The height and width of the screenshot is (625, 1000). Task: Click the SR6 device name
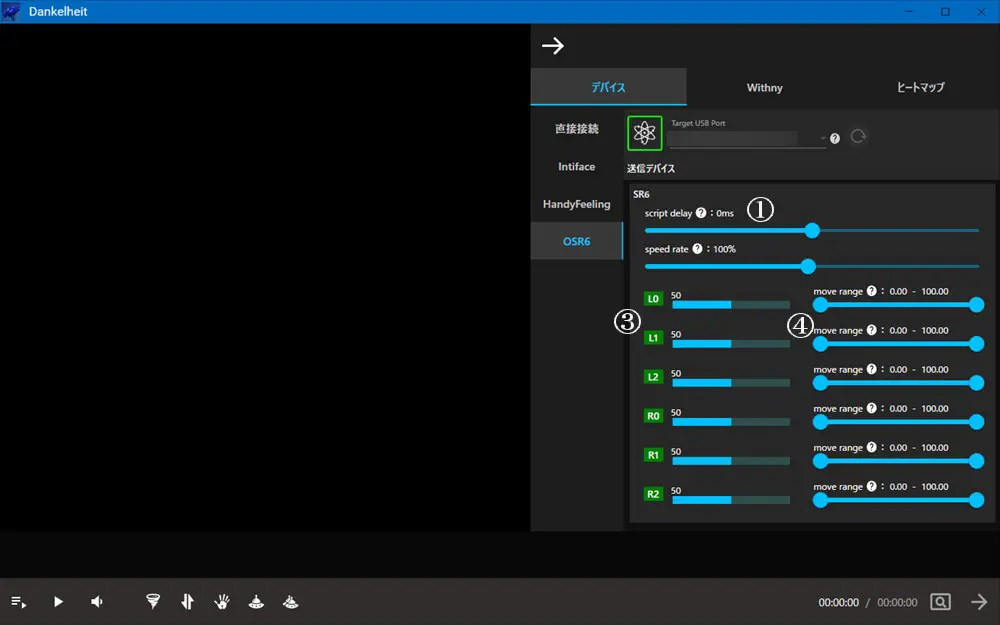coord(641,194)
